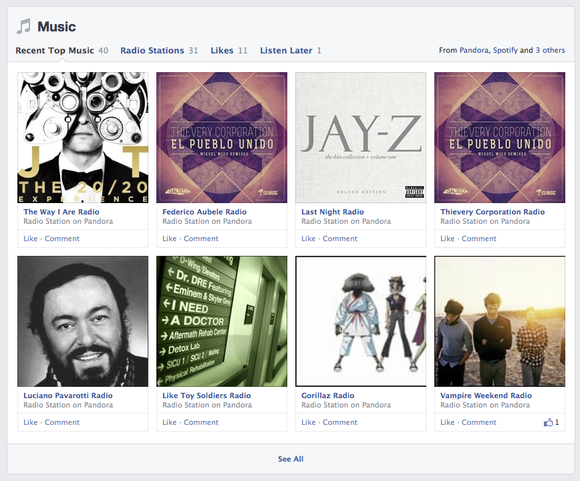Comment on Like Toy Soldiers Radio
This screenshot has width=580, height=481.
pos(201,422)
